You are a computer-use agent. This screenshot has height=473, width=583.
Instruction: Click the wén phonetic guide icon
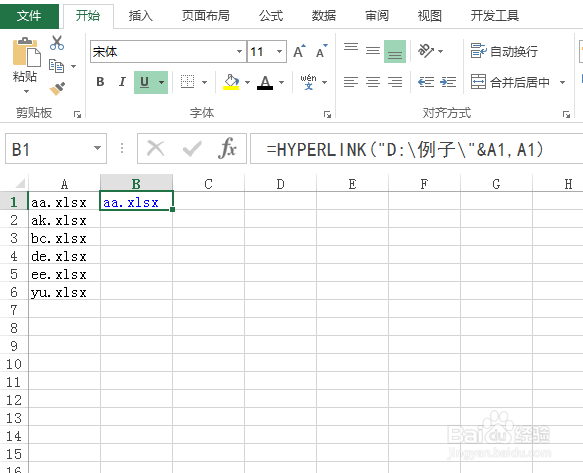(x=308, y=82)
